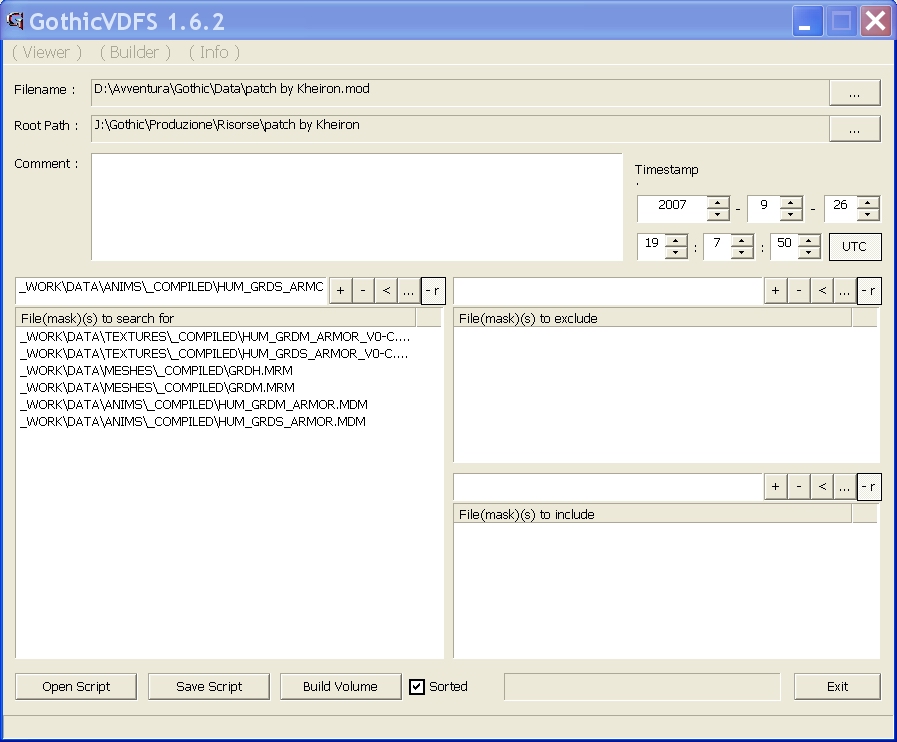Select the HUM_GRDM_ARMOR.MDM anims entry

194,404
